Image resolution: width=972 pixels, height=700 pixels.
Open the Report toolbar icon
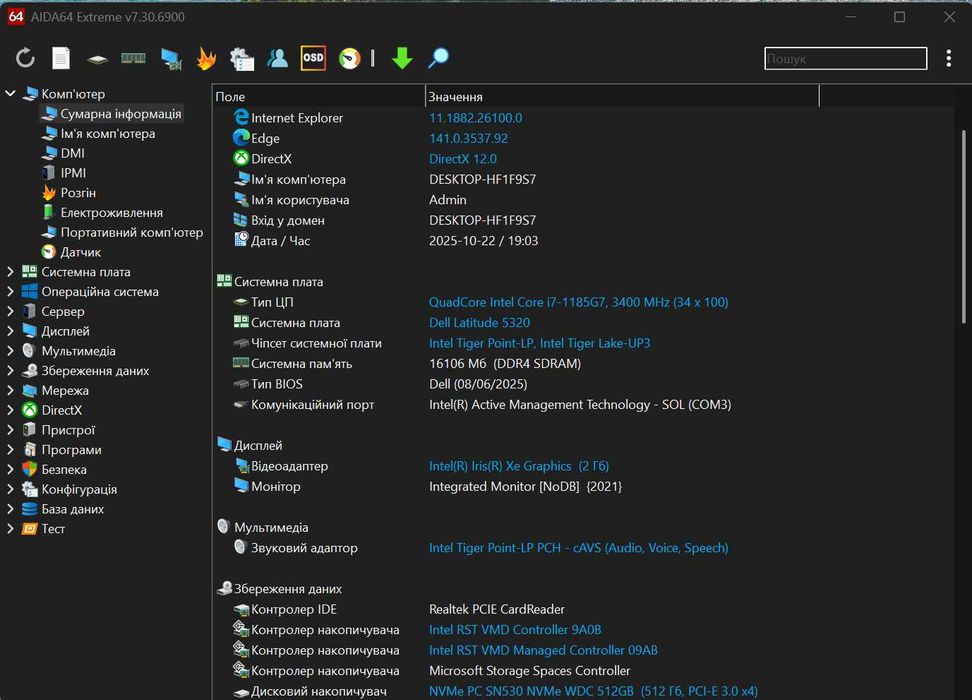click(61, 58)
